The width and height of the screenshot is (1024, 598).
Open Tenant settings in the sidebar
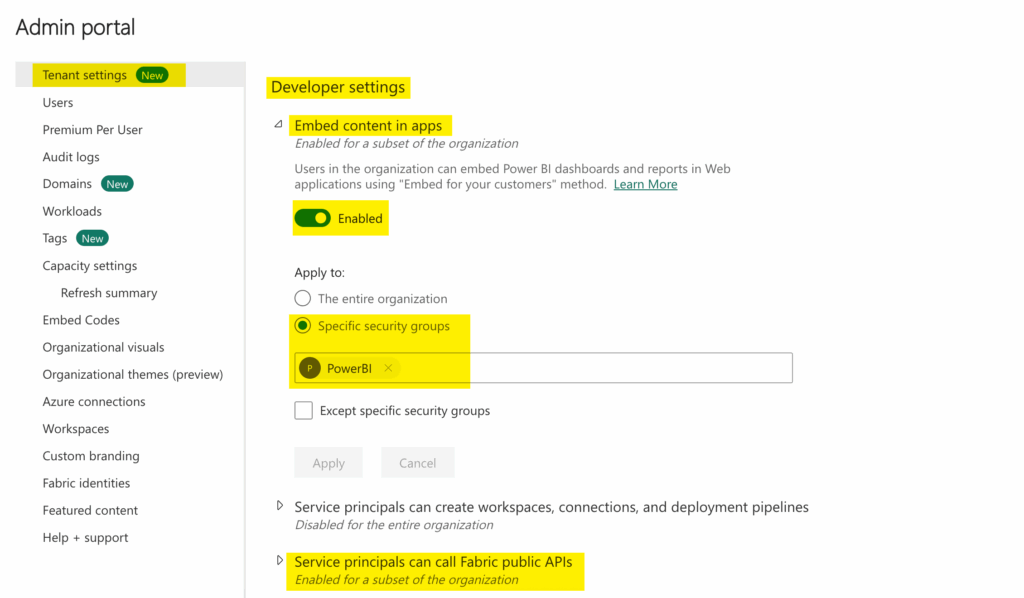(x=84, y=75)
